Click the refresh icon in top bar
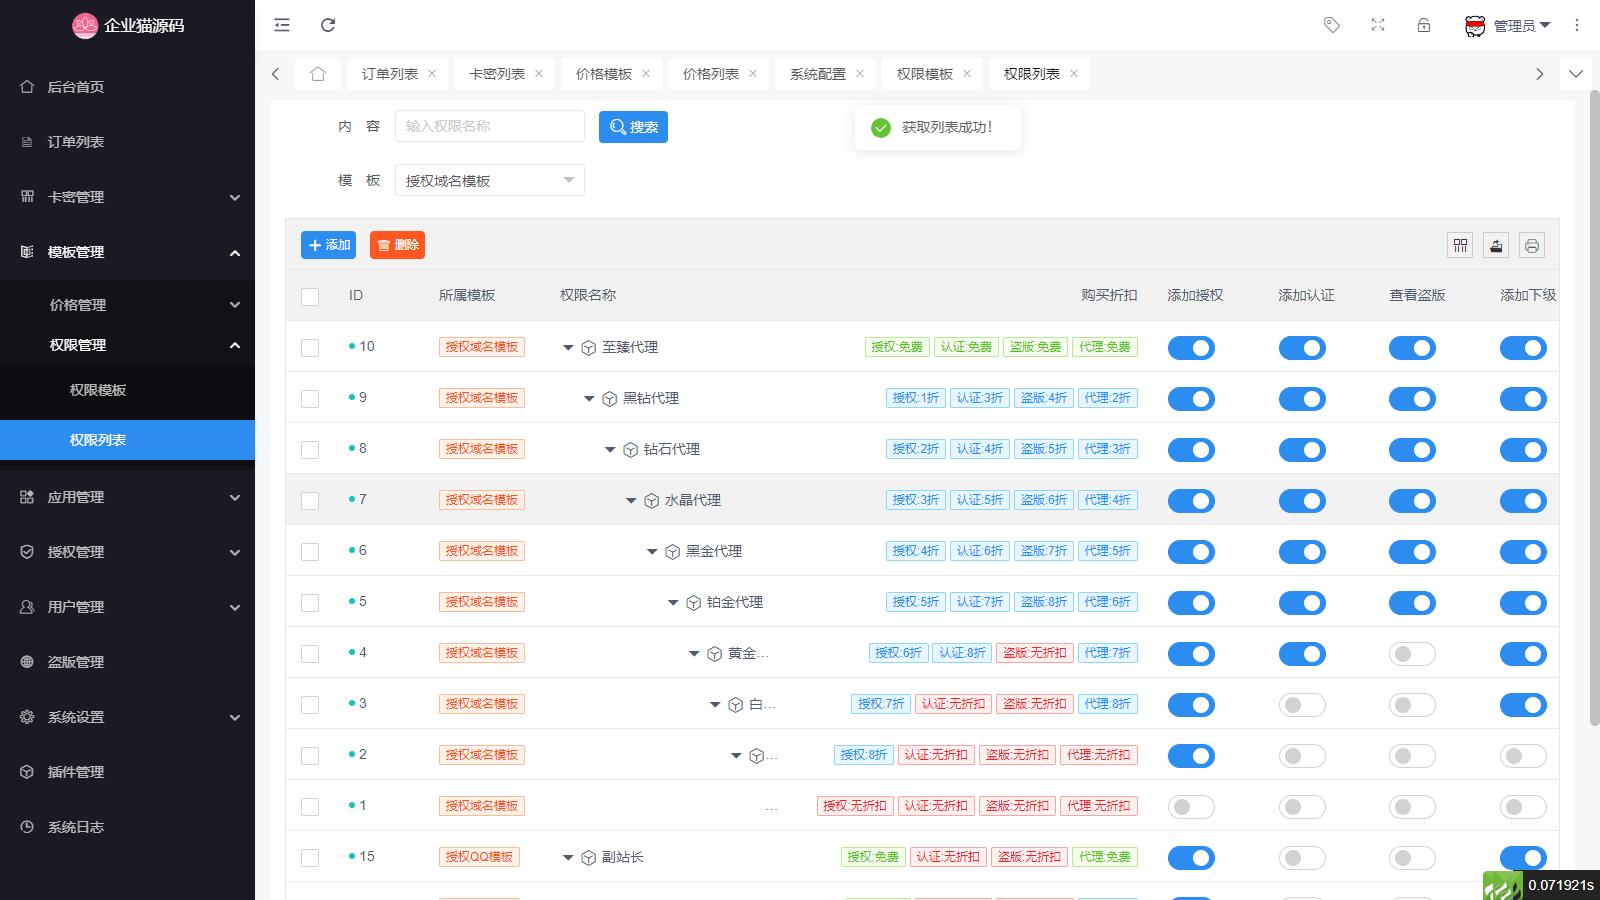Image resolution: width=1600 pixels, height=900 pixels. click(x=328, y=25)
